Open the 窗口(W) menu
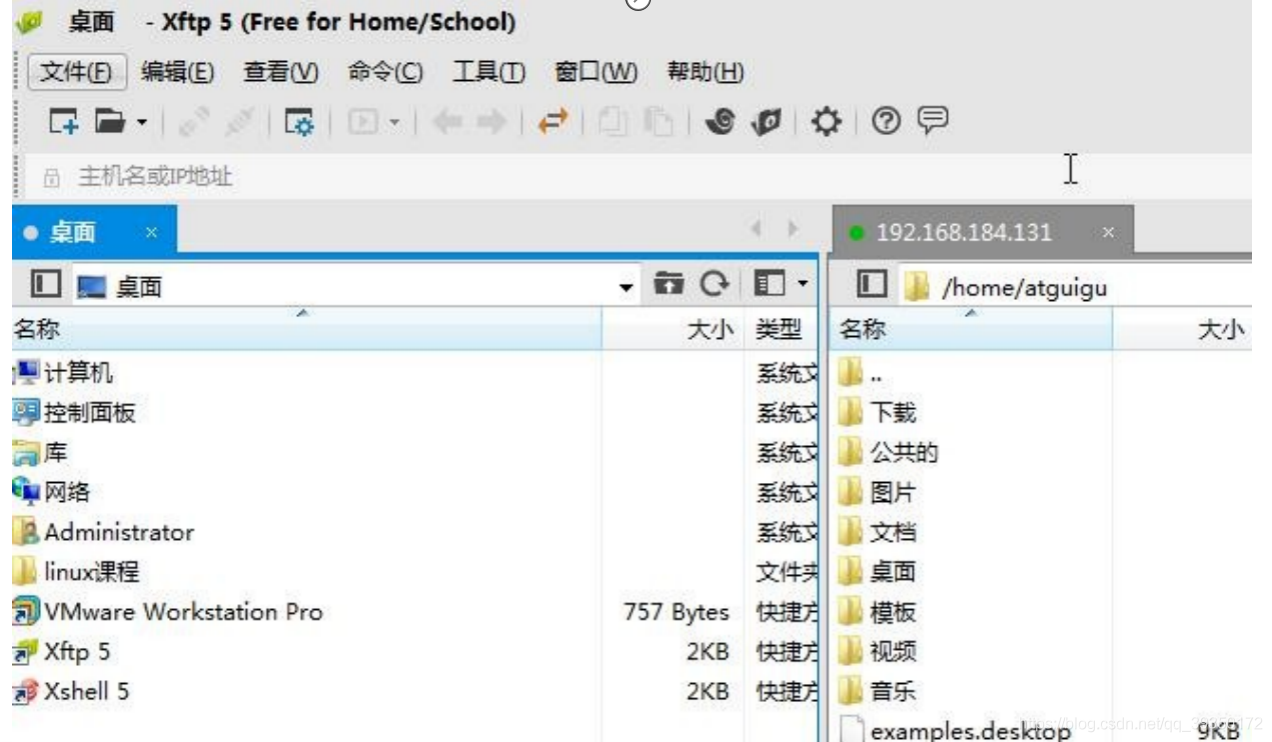The image size is (1272, 742). (x=596, y=72)
